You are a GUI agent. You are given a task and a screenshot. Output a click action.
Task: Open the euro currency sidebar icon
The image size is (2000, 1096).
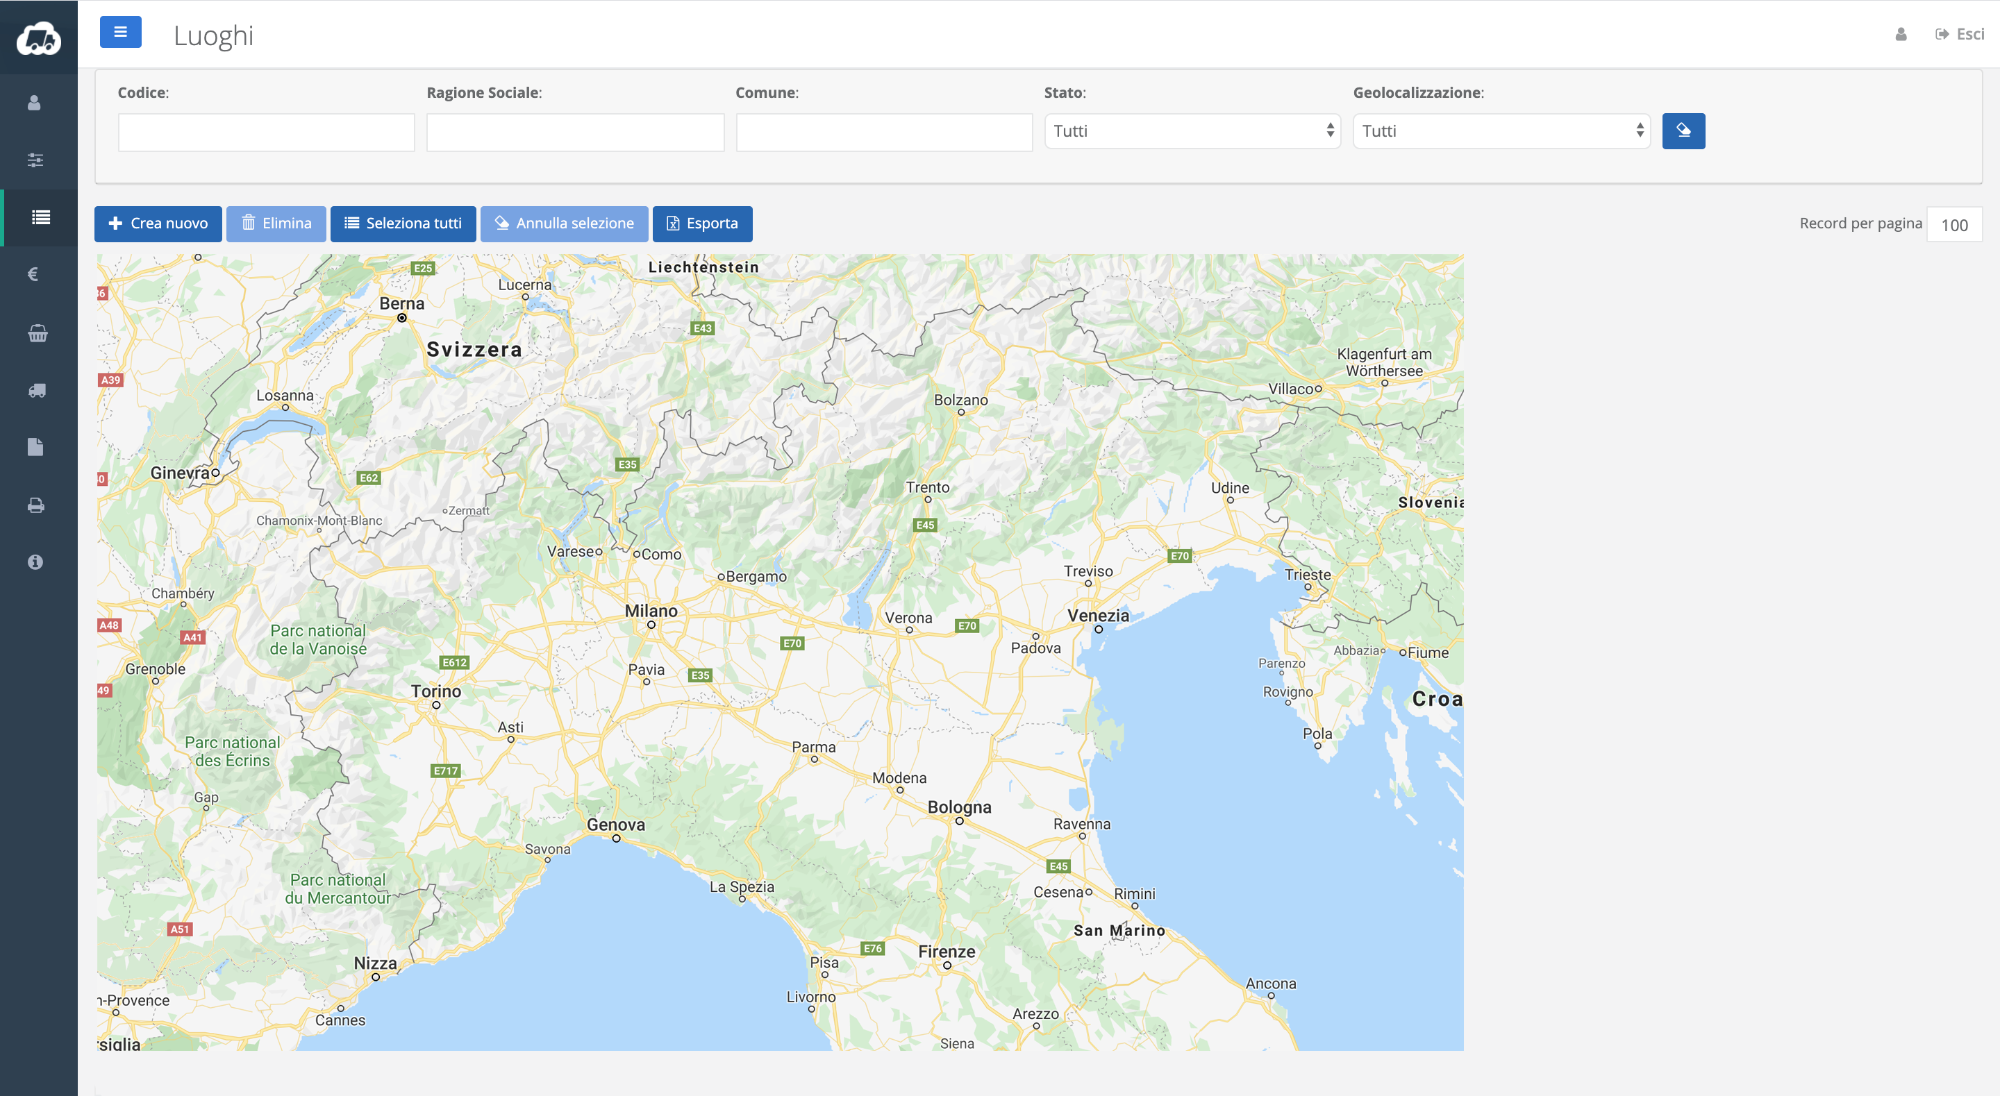point(33,274)
